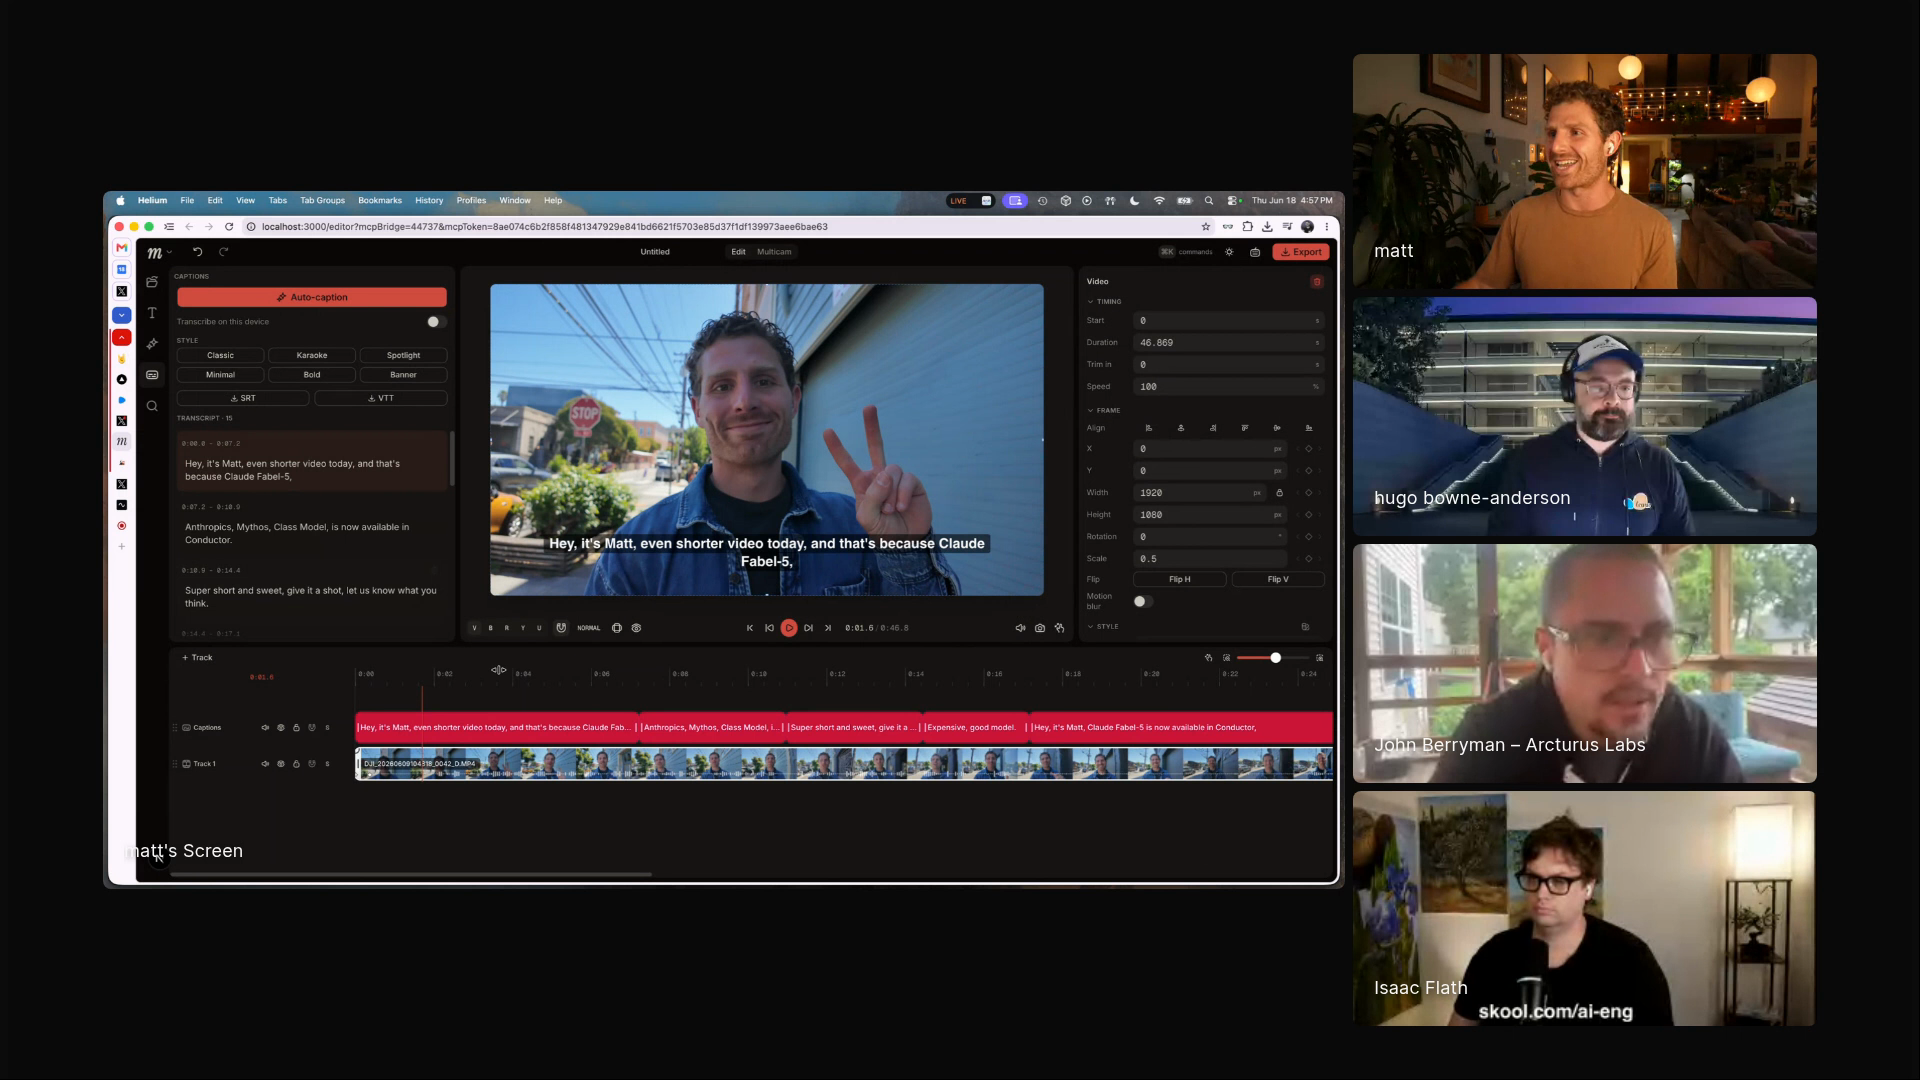
Task: Download captions as SRT
Action: (243, 398)
